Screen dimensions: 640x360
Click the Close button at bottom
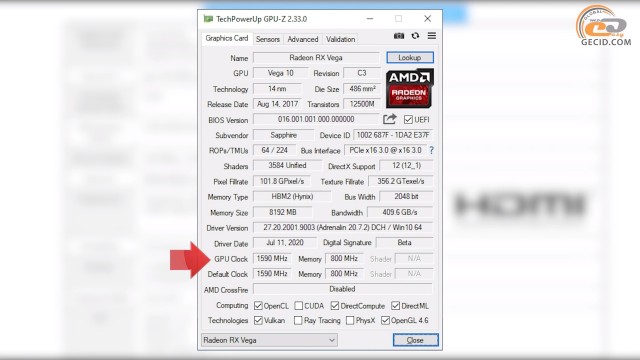click(x=416, y=340)
